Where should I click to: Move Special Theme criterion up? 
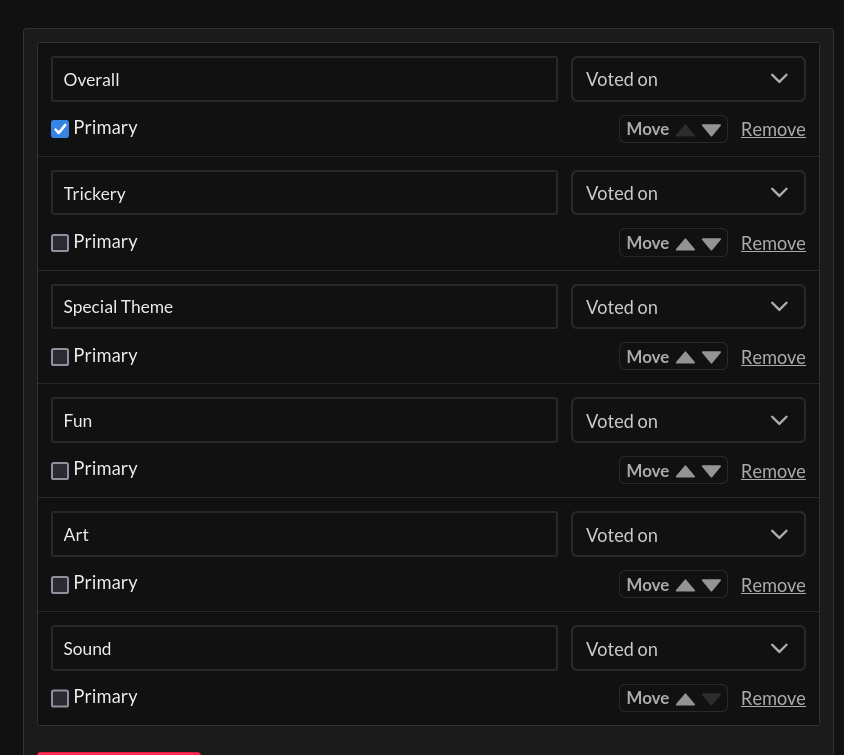685,358
